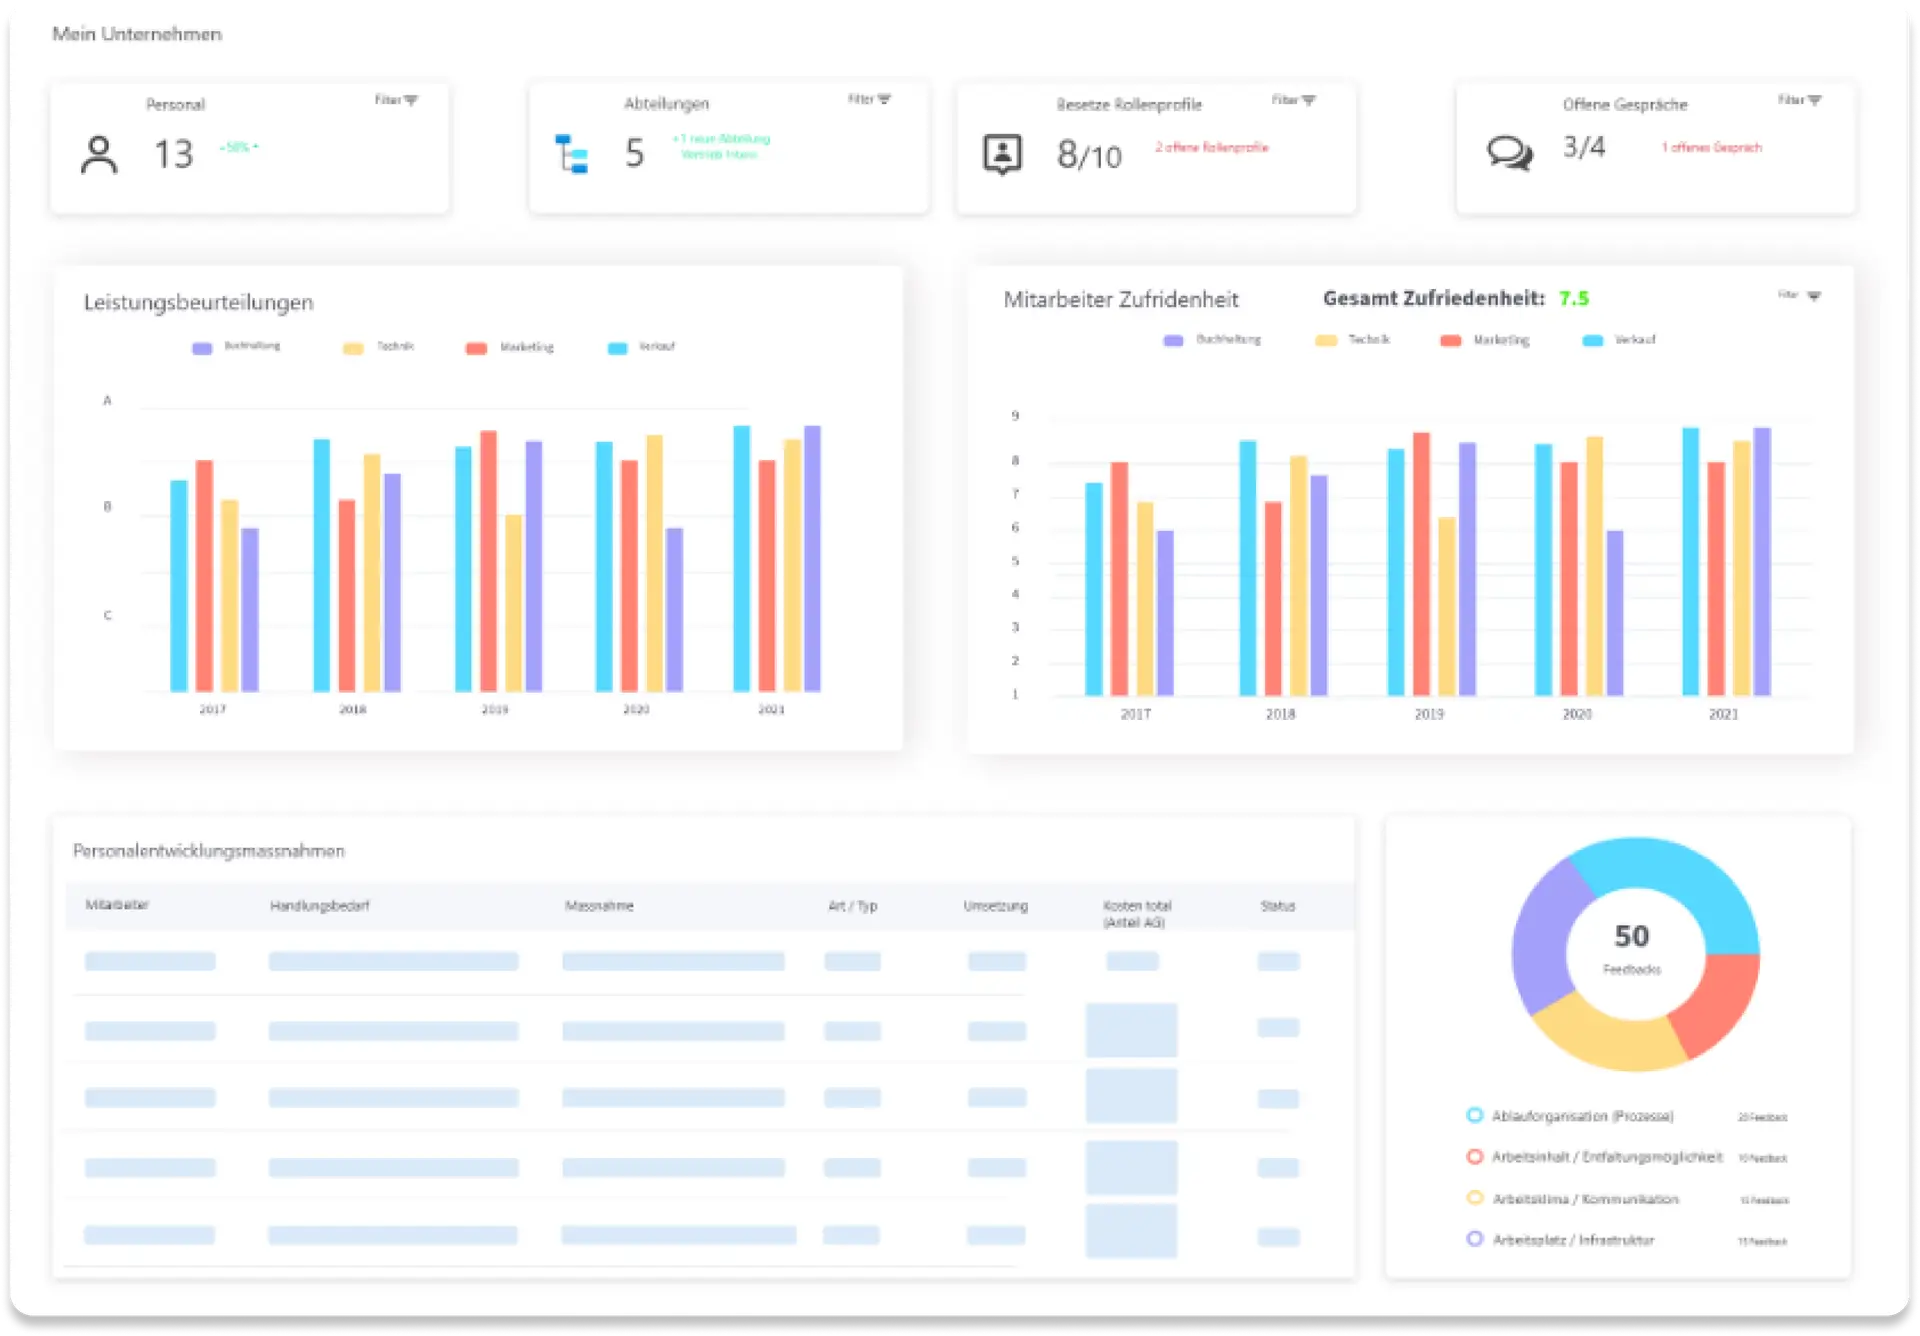Image resolution: width=1920 pixels, height=1336 pixels.
Task: Toggle Verkauf legend swatch in Mitarbeiter Zufriedenheit chart
Action: [1592, 341]
